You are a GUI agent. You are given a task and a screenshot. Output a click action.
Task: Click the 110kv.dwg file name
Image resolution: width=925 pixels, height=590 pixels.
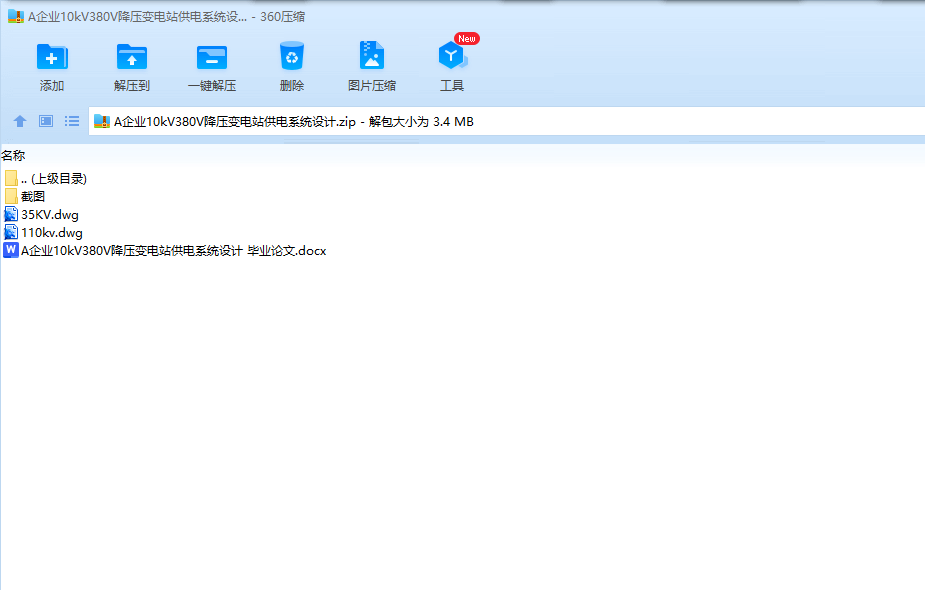click(52, 232)
